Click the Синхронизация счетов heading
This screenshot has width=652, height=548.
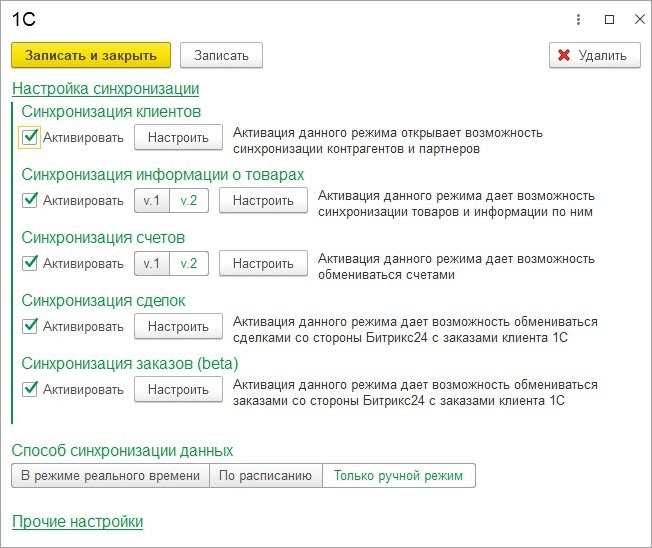tap(103, 237)
